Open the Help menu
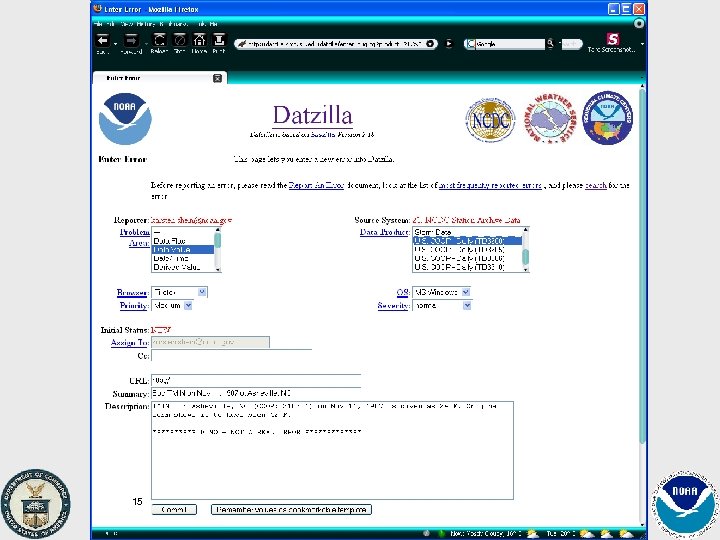Image resolution: width=720 pixels, height=540 pixels. (214, 24)
